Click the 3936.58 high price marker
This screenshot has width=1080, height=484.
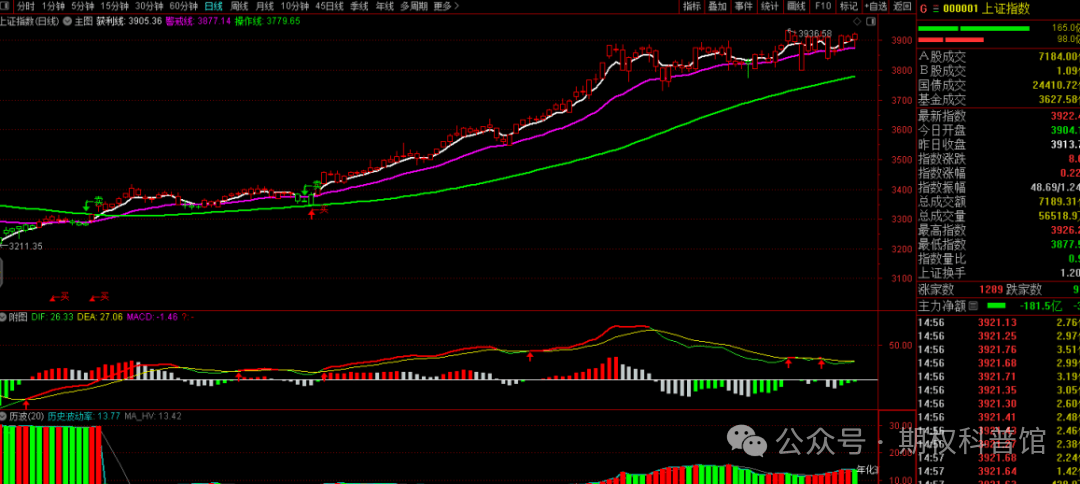pos(813,34)
